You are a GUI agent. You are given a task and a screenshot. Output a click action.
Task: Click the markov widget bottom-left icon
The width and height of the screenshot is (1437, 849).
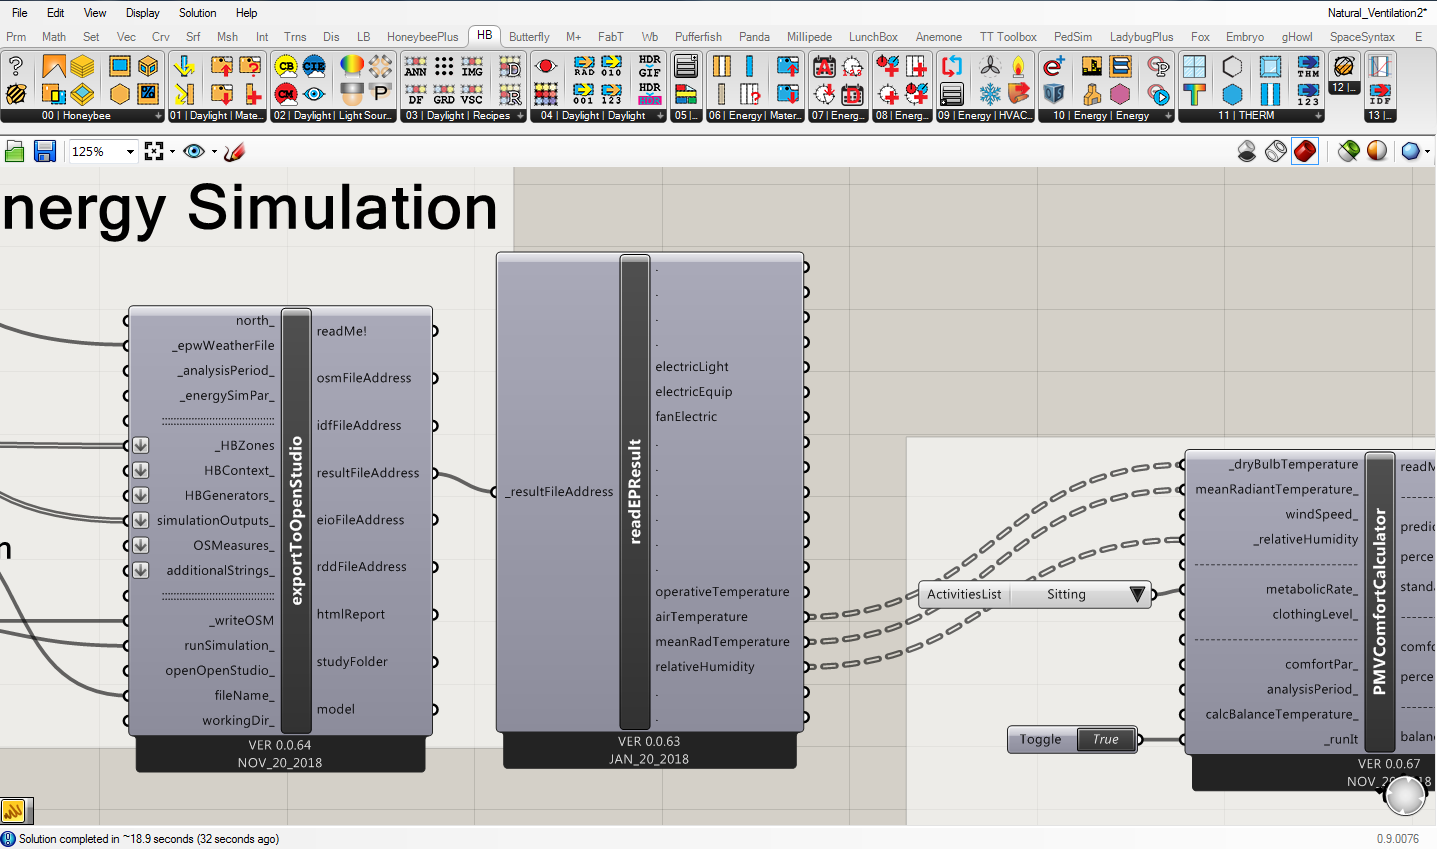14,810
